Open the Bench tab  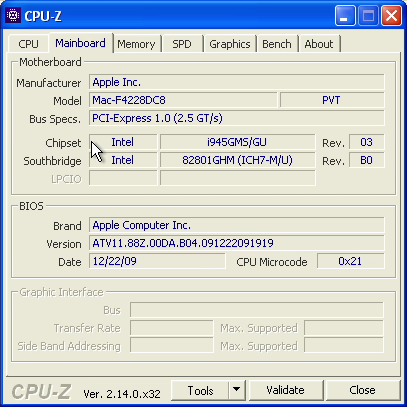pos(277,44)
